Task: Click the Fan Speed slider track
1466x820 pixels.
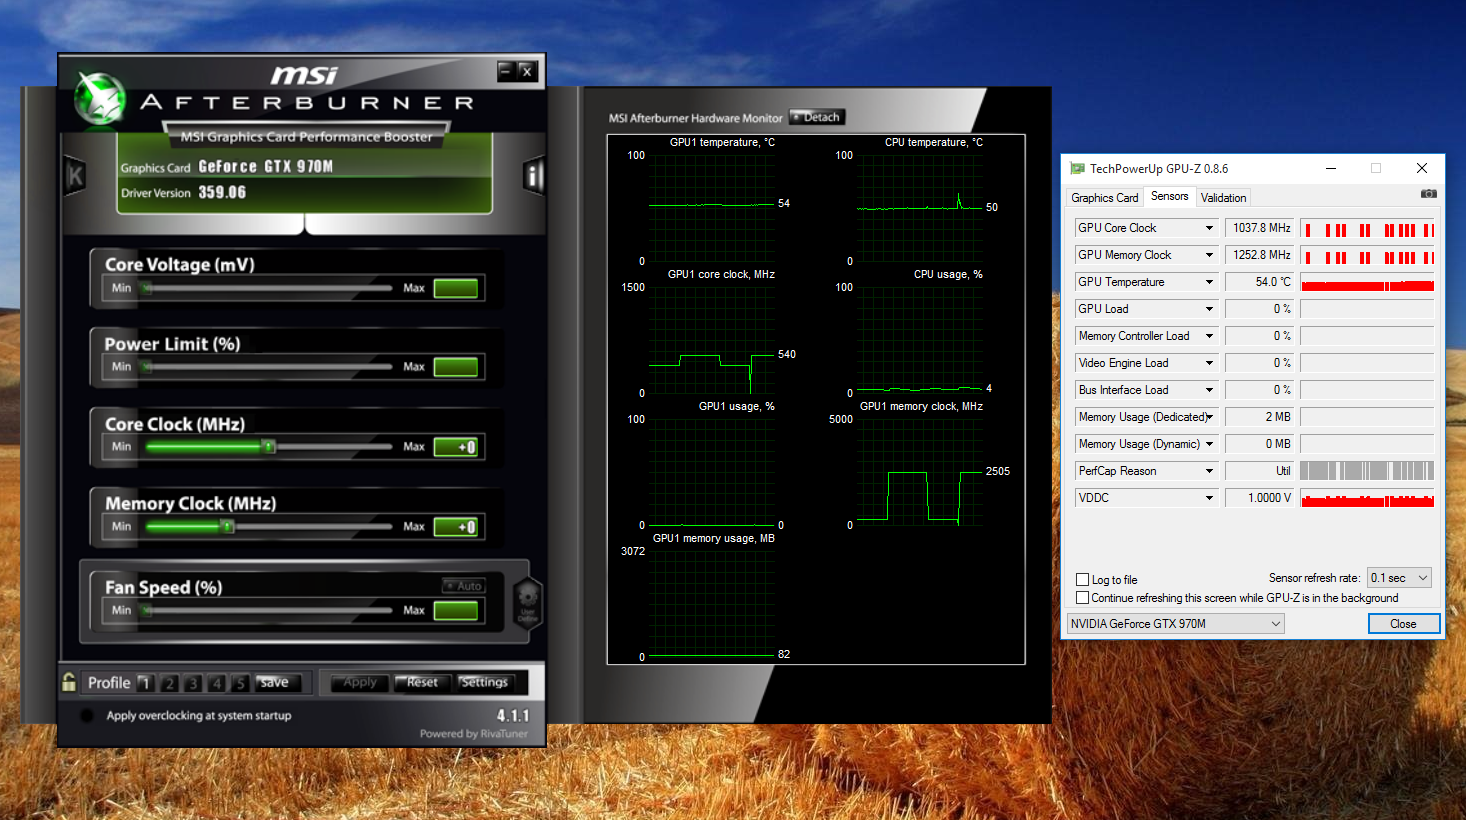Action: pos(268,610)
